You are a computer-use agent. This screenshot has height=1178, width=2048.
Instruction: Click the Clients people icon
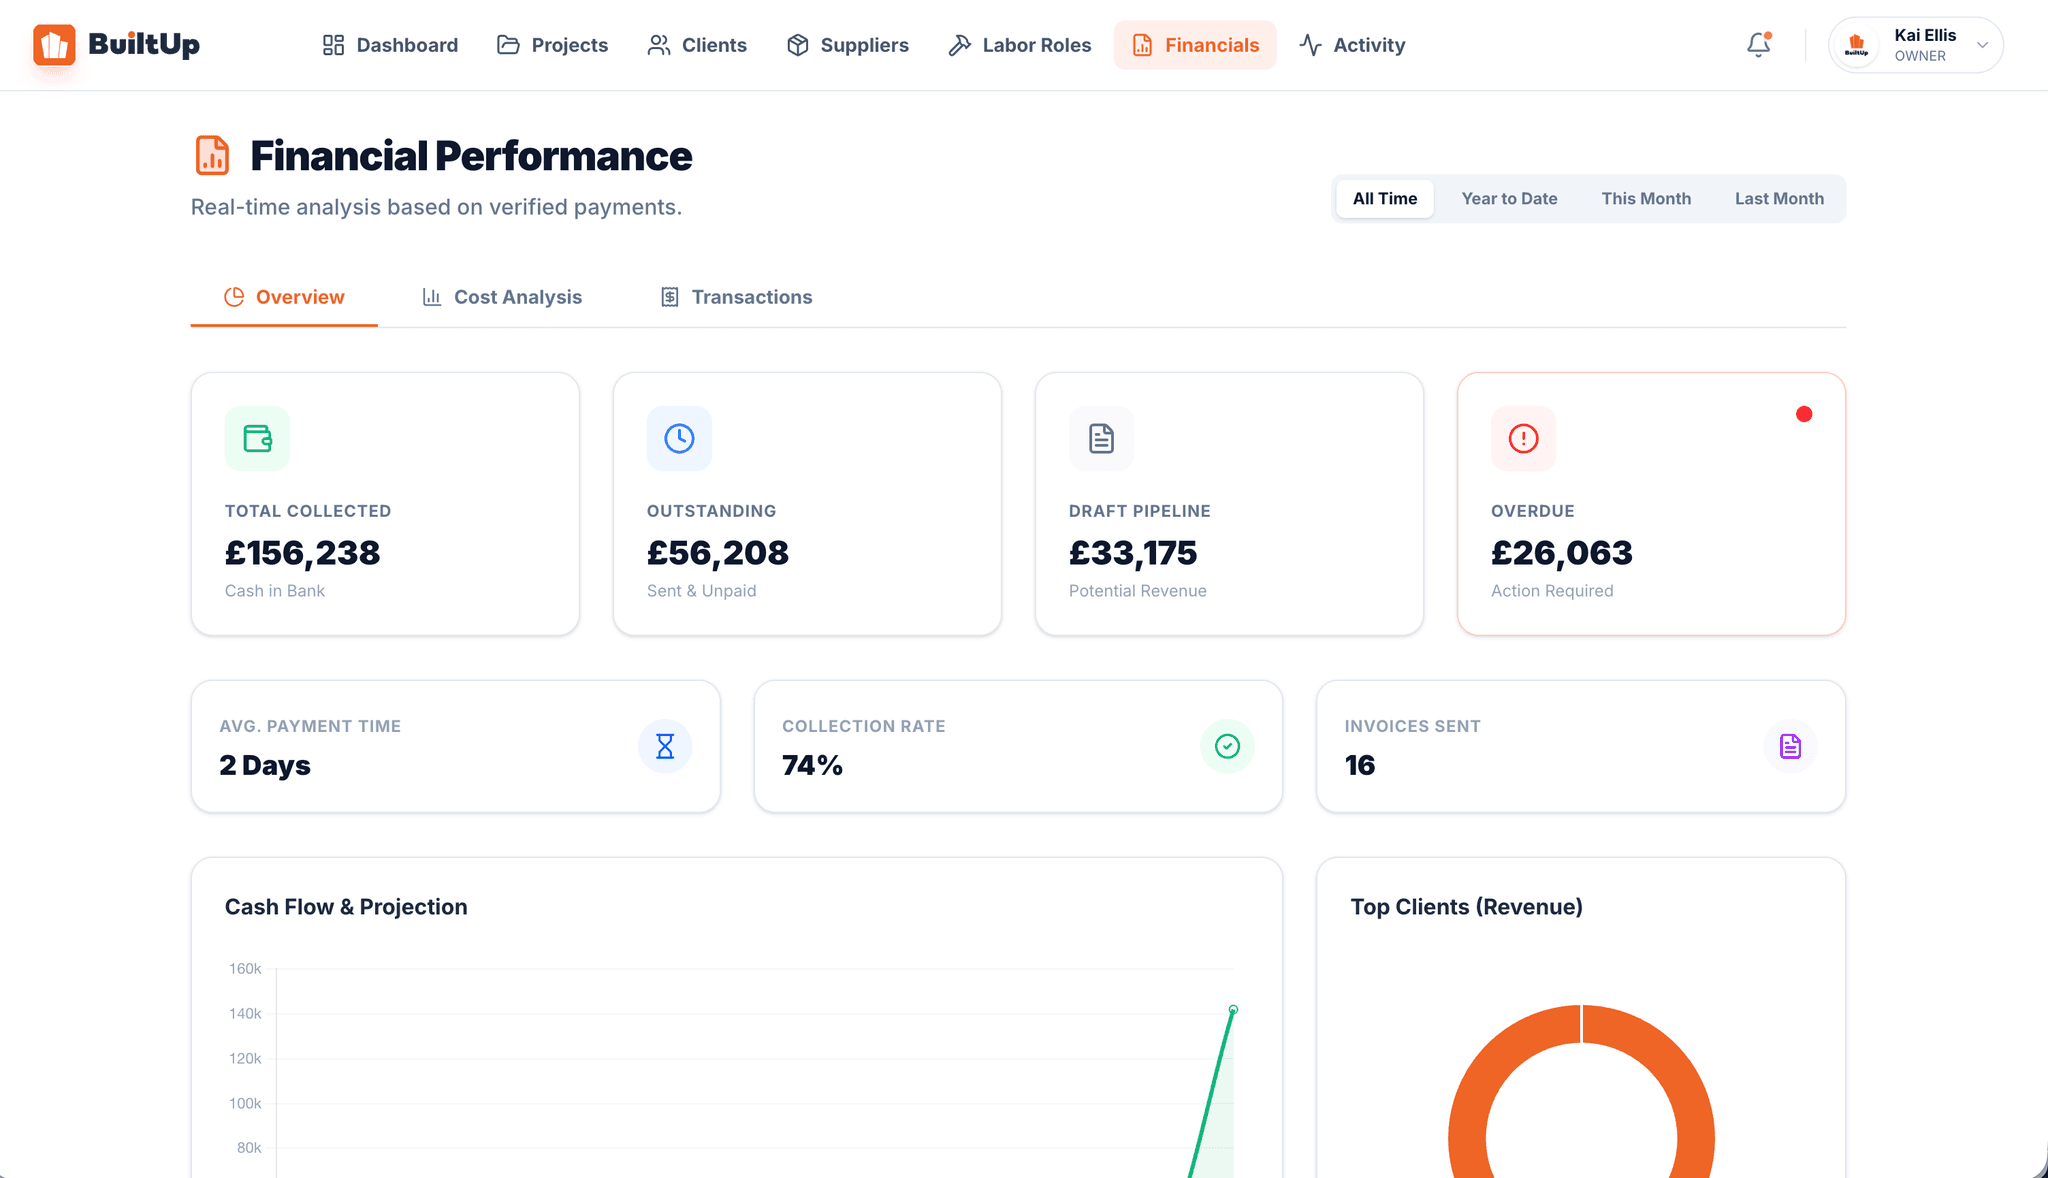pyautogui.click(x=657, y=44)
